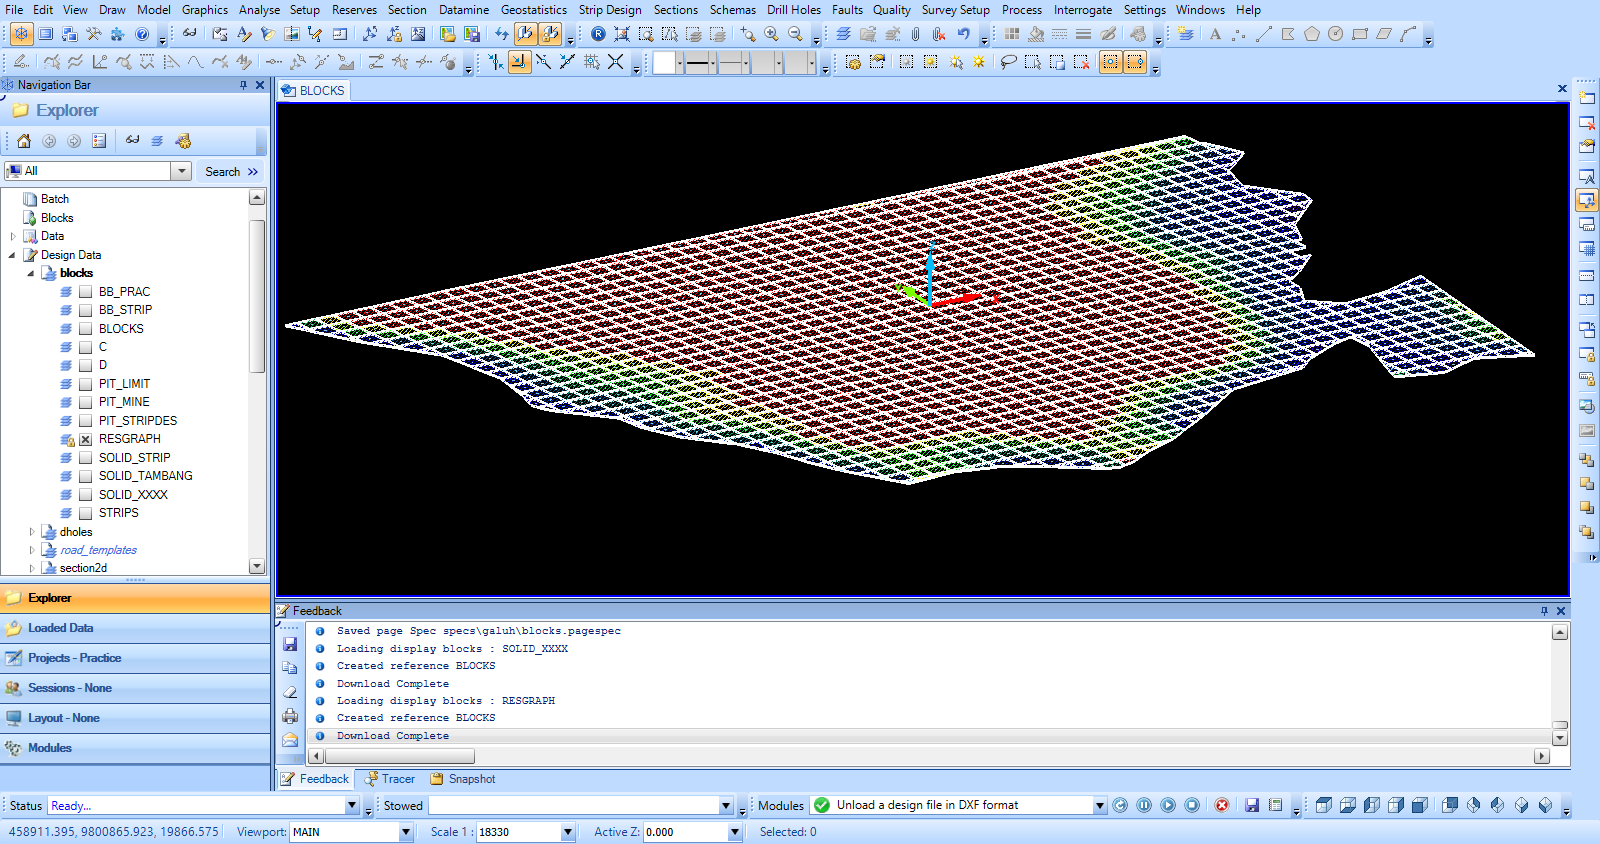Image resolution: width=1600 pixels, height=844 pixels.
Task: Open the Scale 18330 dropdown
Action: [x=567, y=832]
